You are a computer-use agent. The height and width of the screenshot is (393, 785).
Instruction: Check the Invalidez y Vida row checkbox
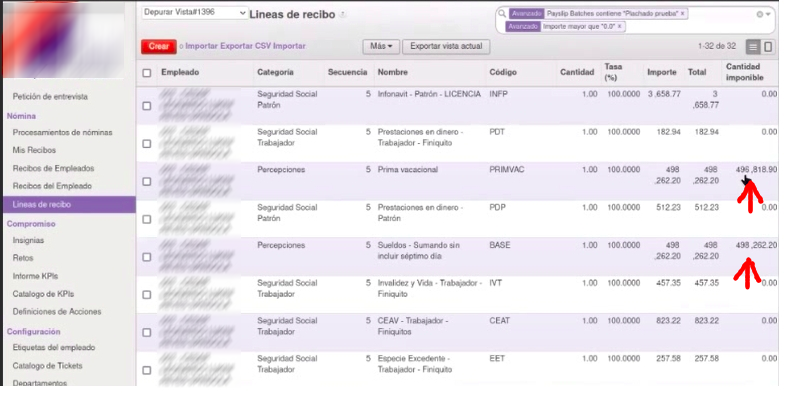[x=147, y=294]
